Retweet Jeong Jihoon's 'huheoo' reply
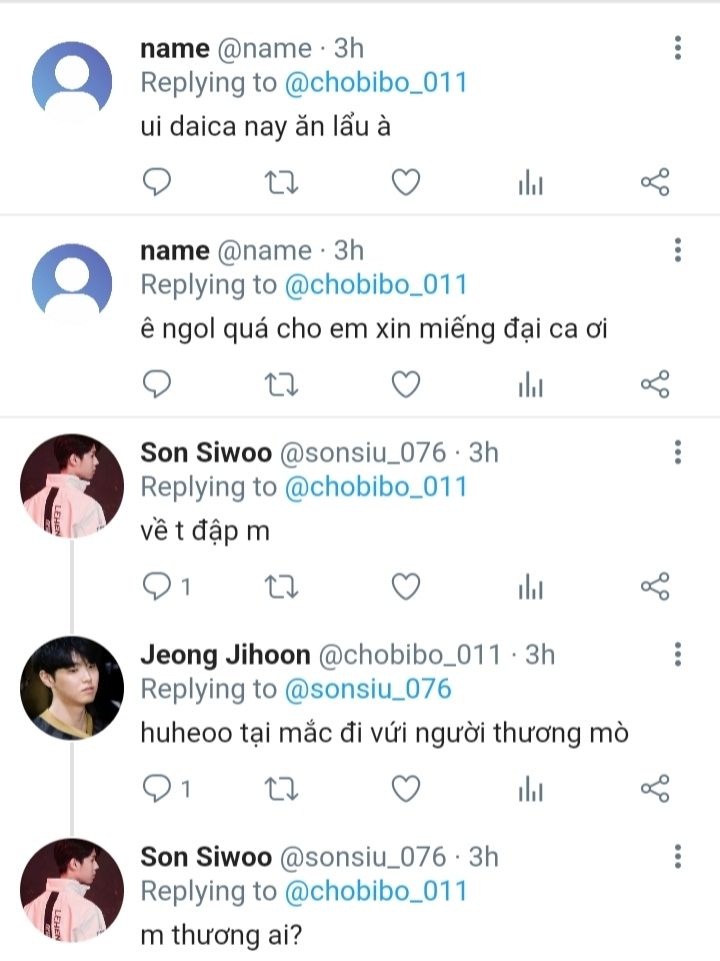The height and width of the screenshot is (961, 720). click(x=280, y=789)
